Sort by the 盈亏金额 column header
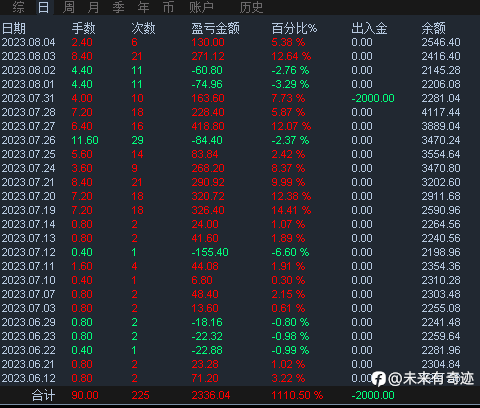The image size is (480, 408). click(215, 28)
